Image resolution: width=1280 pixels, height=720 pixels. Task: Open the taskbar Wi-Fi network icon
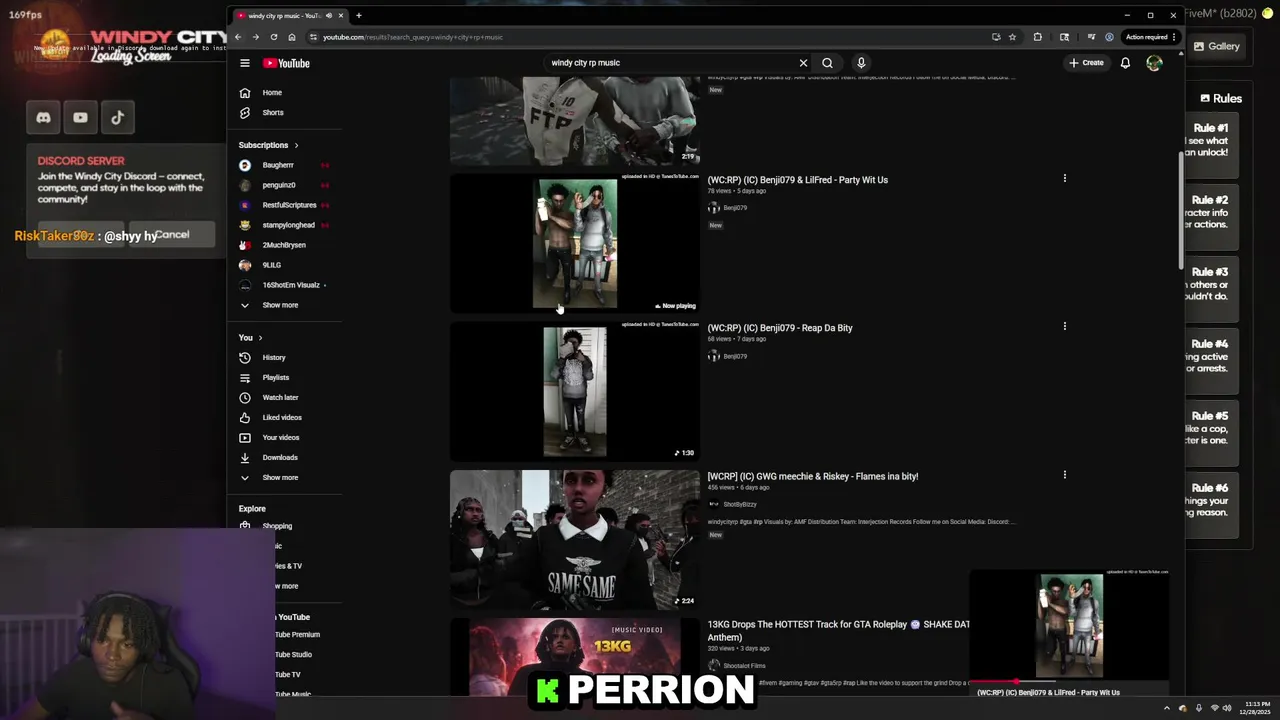1214,708
